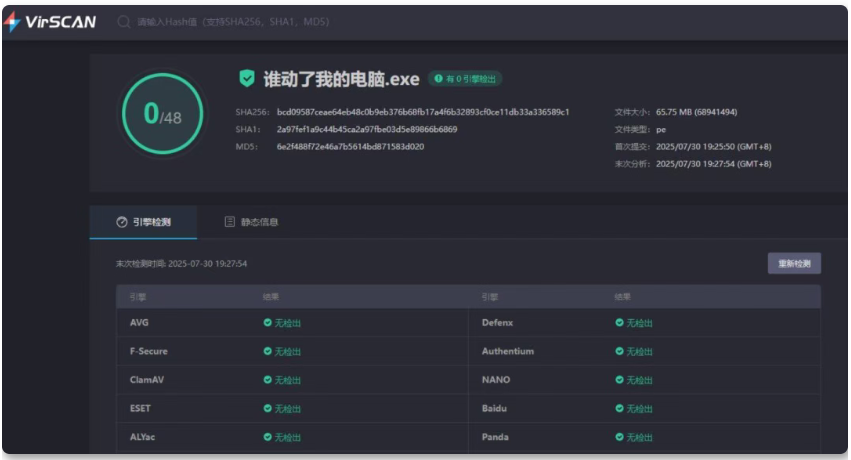Click the 末次检测时间 2025-07-30 19:27:54 line

[181, 264]
